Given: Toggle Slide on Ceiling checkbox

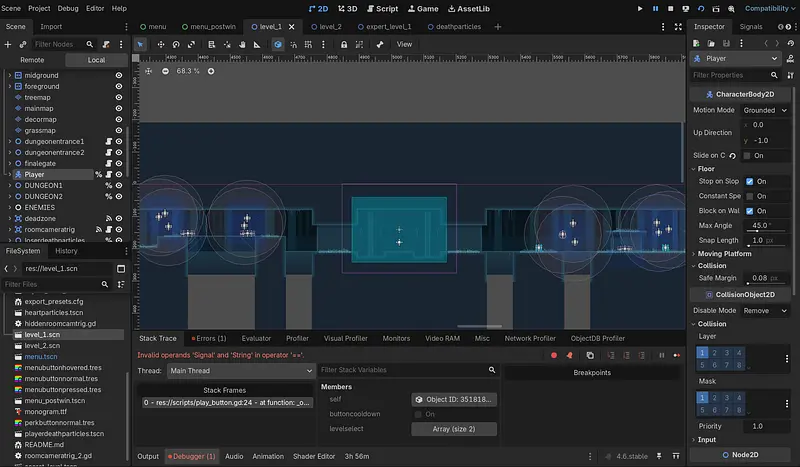Looking at the screenshot, I should click(747, 156).
